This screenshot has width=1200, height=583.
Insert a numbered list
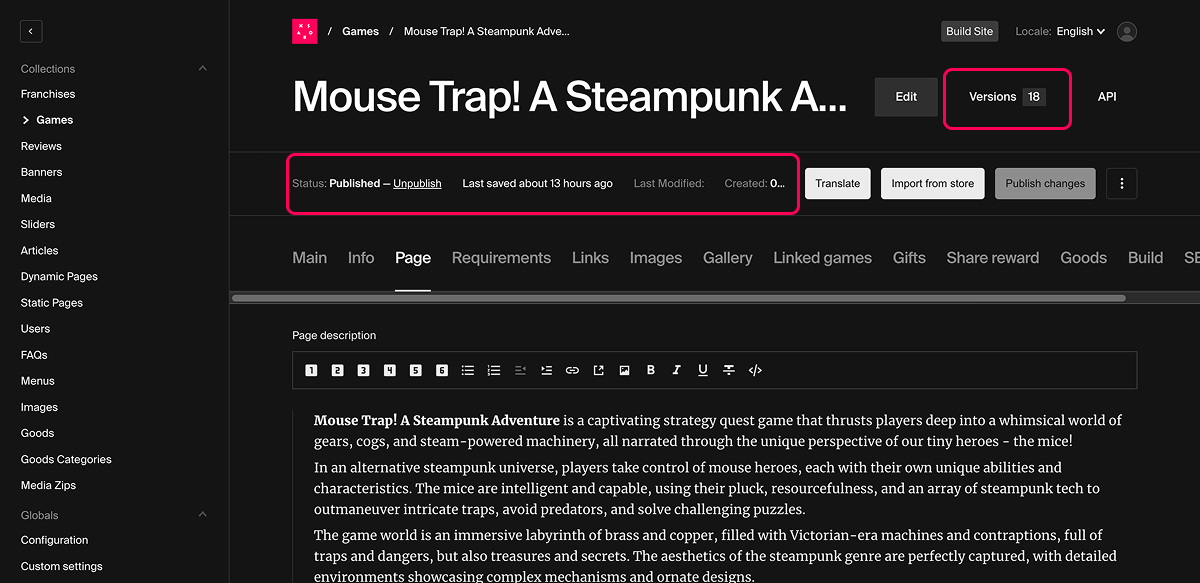pyautogui.click(x=493, y=370)
